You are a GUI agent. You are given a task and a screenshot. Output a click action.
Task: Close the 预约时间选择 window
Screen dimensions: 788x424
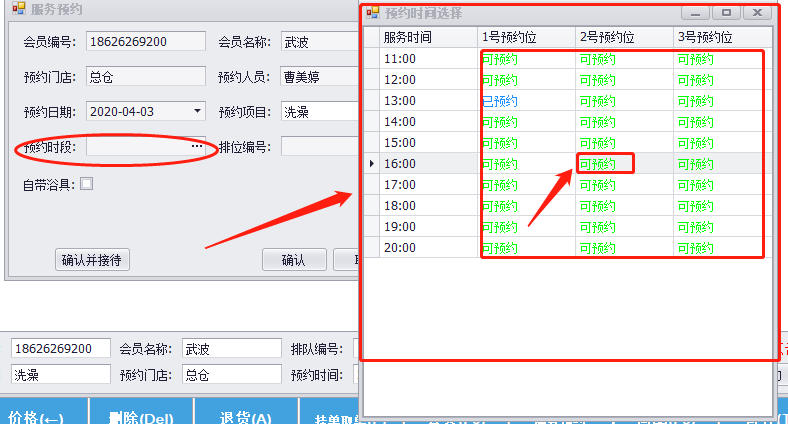click(758, 13)
